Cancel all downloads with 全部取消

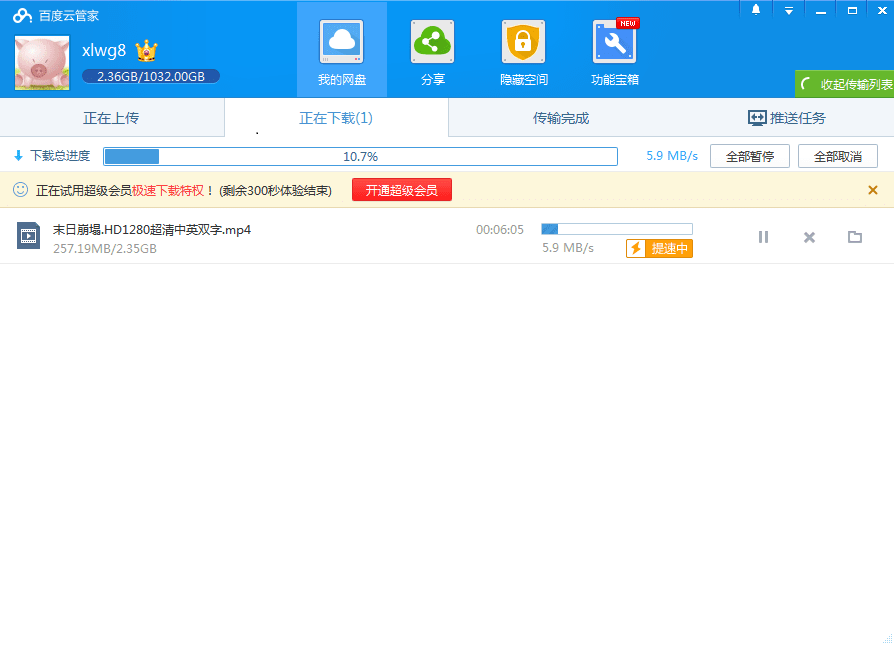(x=838, y=156)
